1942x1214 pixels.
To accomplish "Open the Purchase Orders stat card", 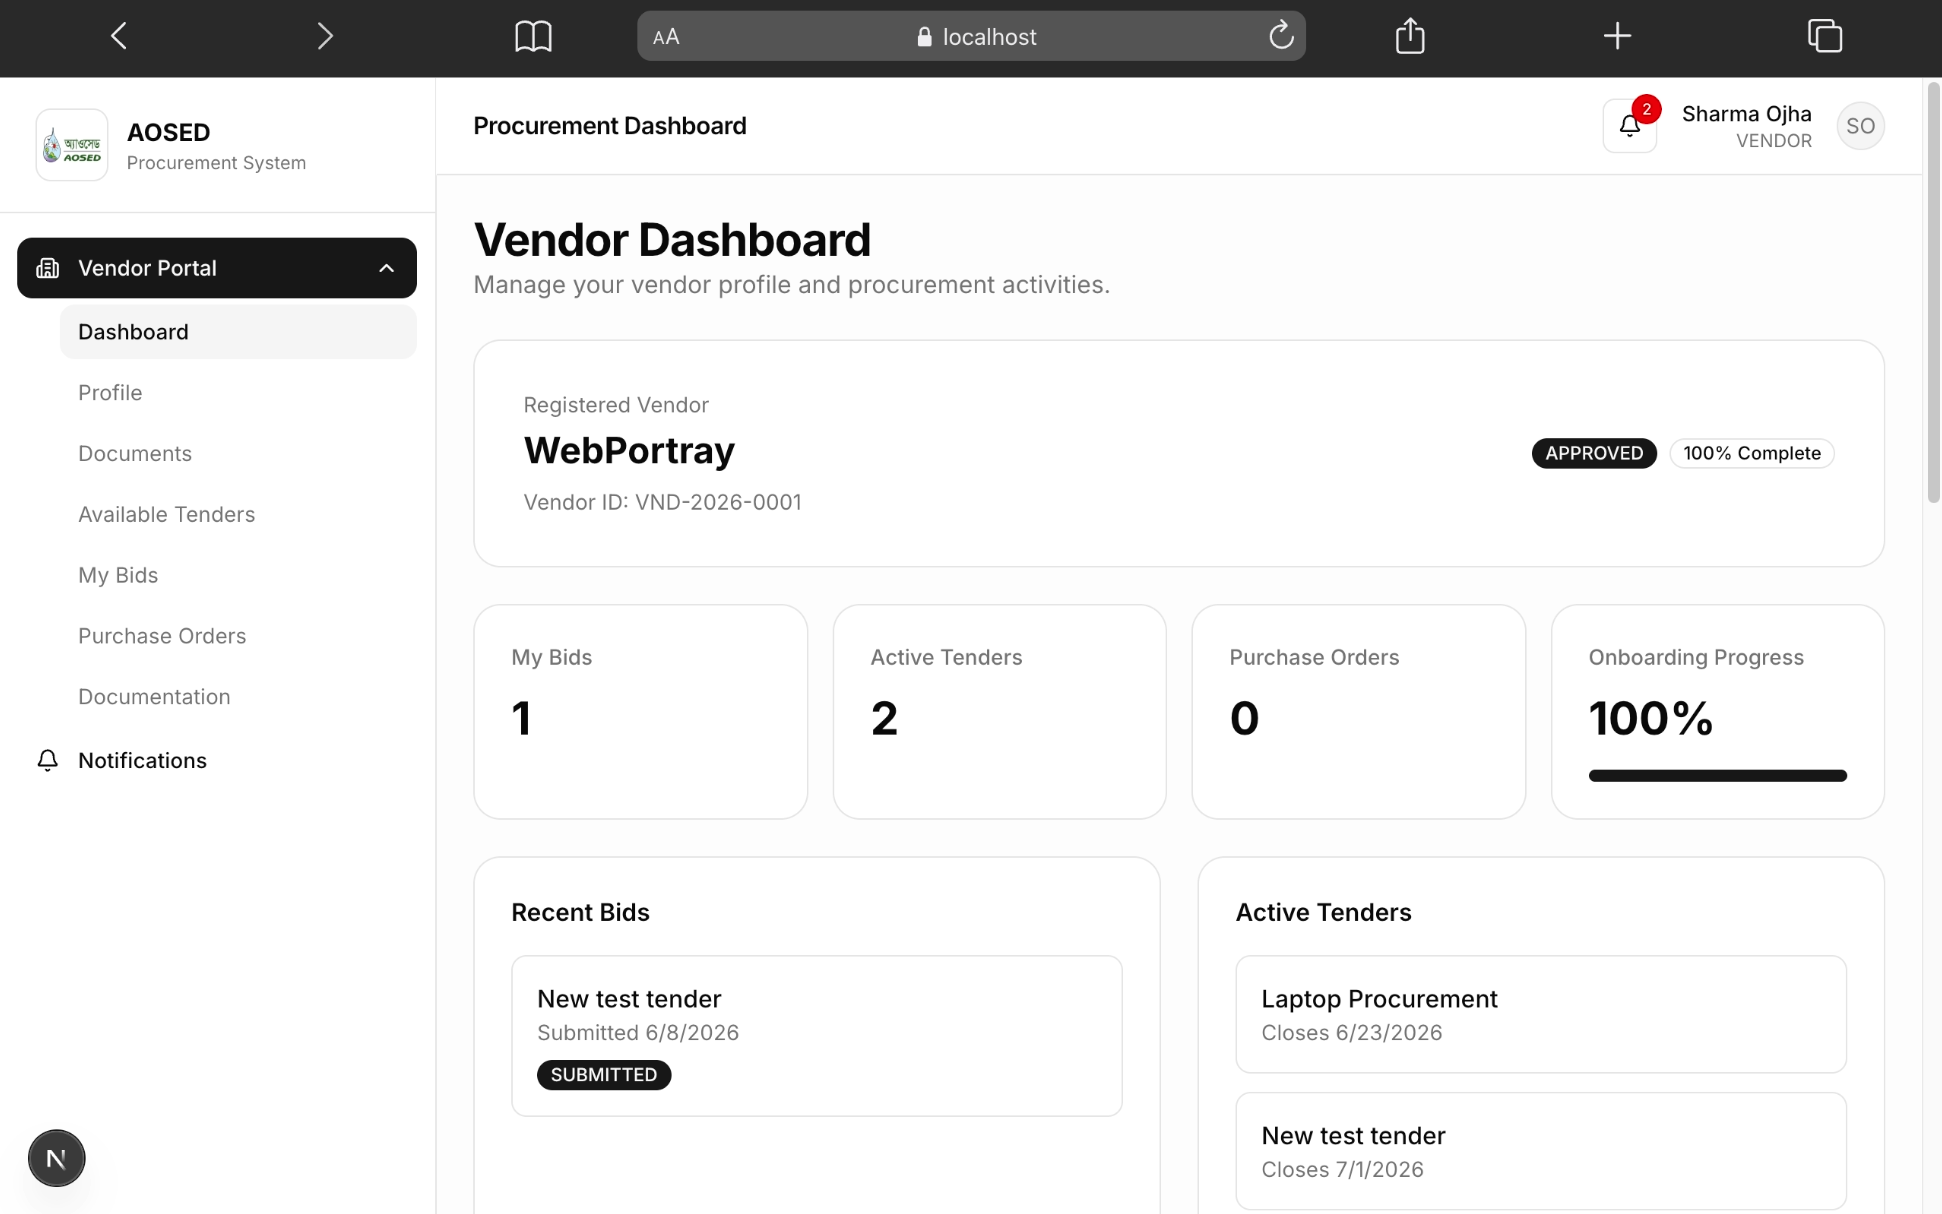I will [x=1359, y=712].
